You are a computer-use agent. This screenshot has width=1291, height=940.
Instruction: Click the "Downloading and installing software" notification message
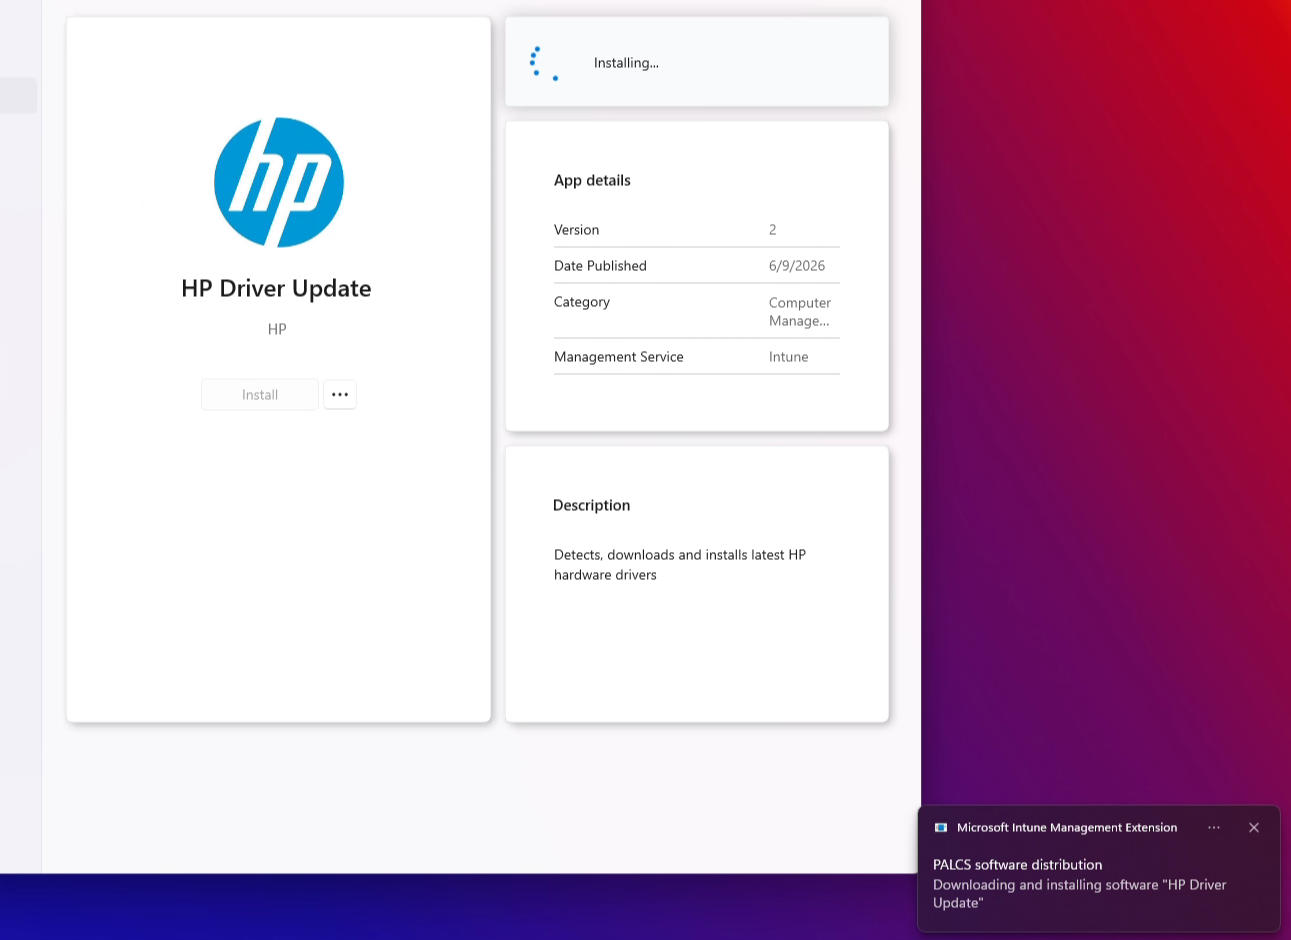(x=1080, y=894)
